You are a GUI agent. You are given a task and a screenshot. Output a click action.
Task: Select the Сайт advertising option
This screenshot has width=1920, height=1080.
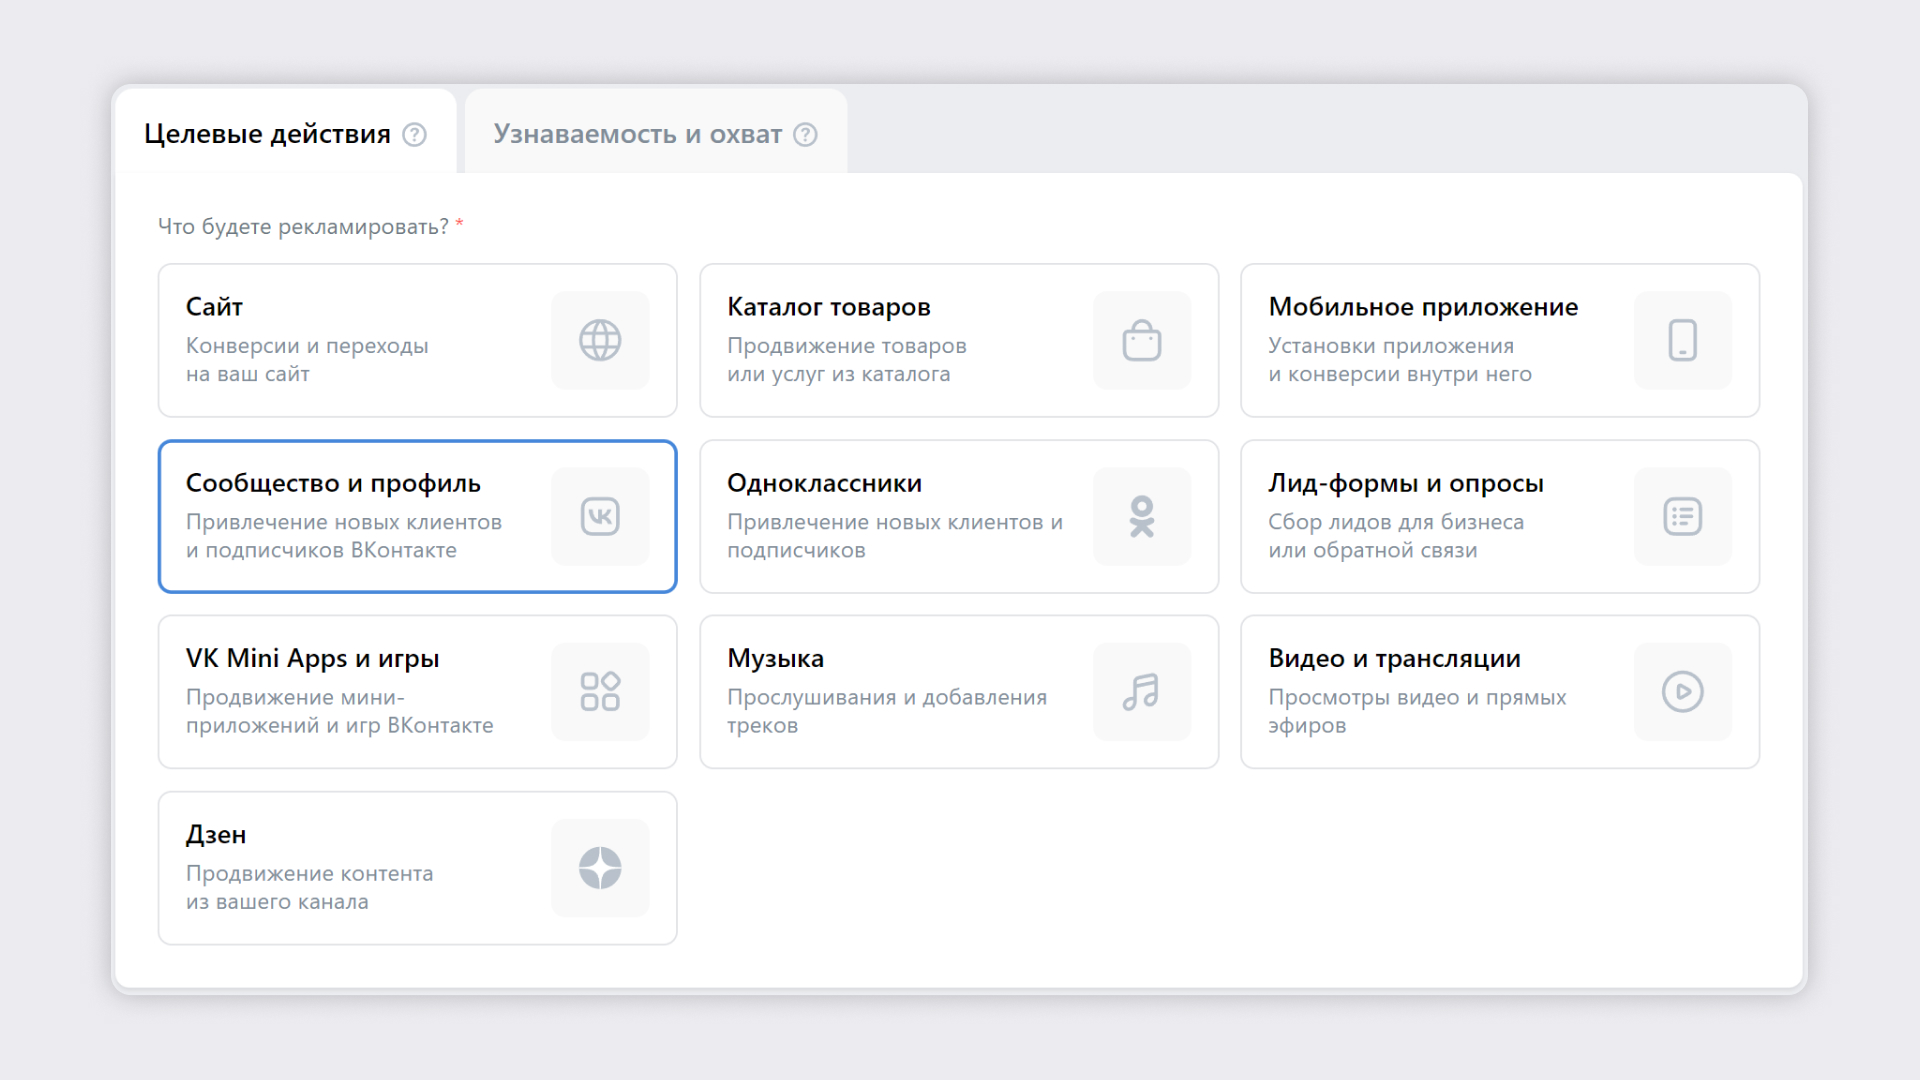click(413, 339)
